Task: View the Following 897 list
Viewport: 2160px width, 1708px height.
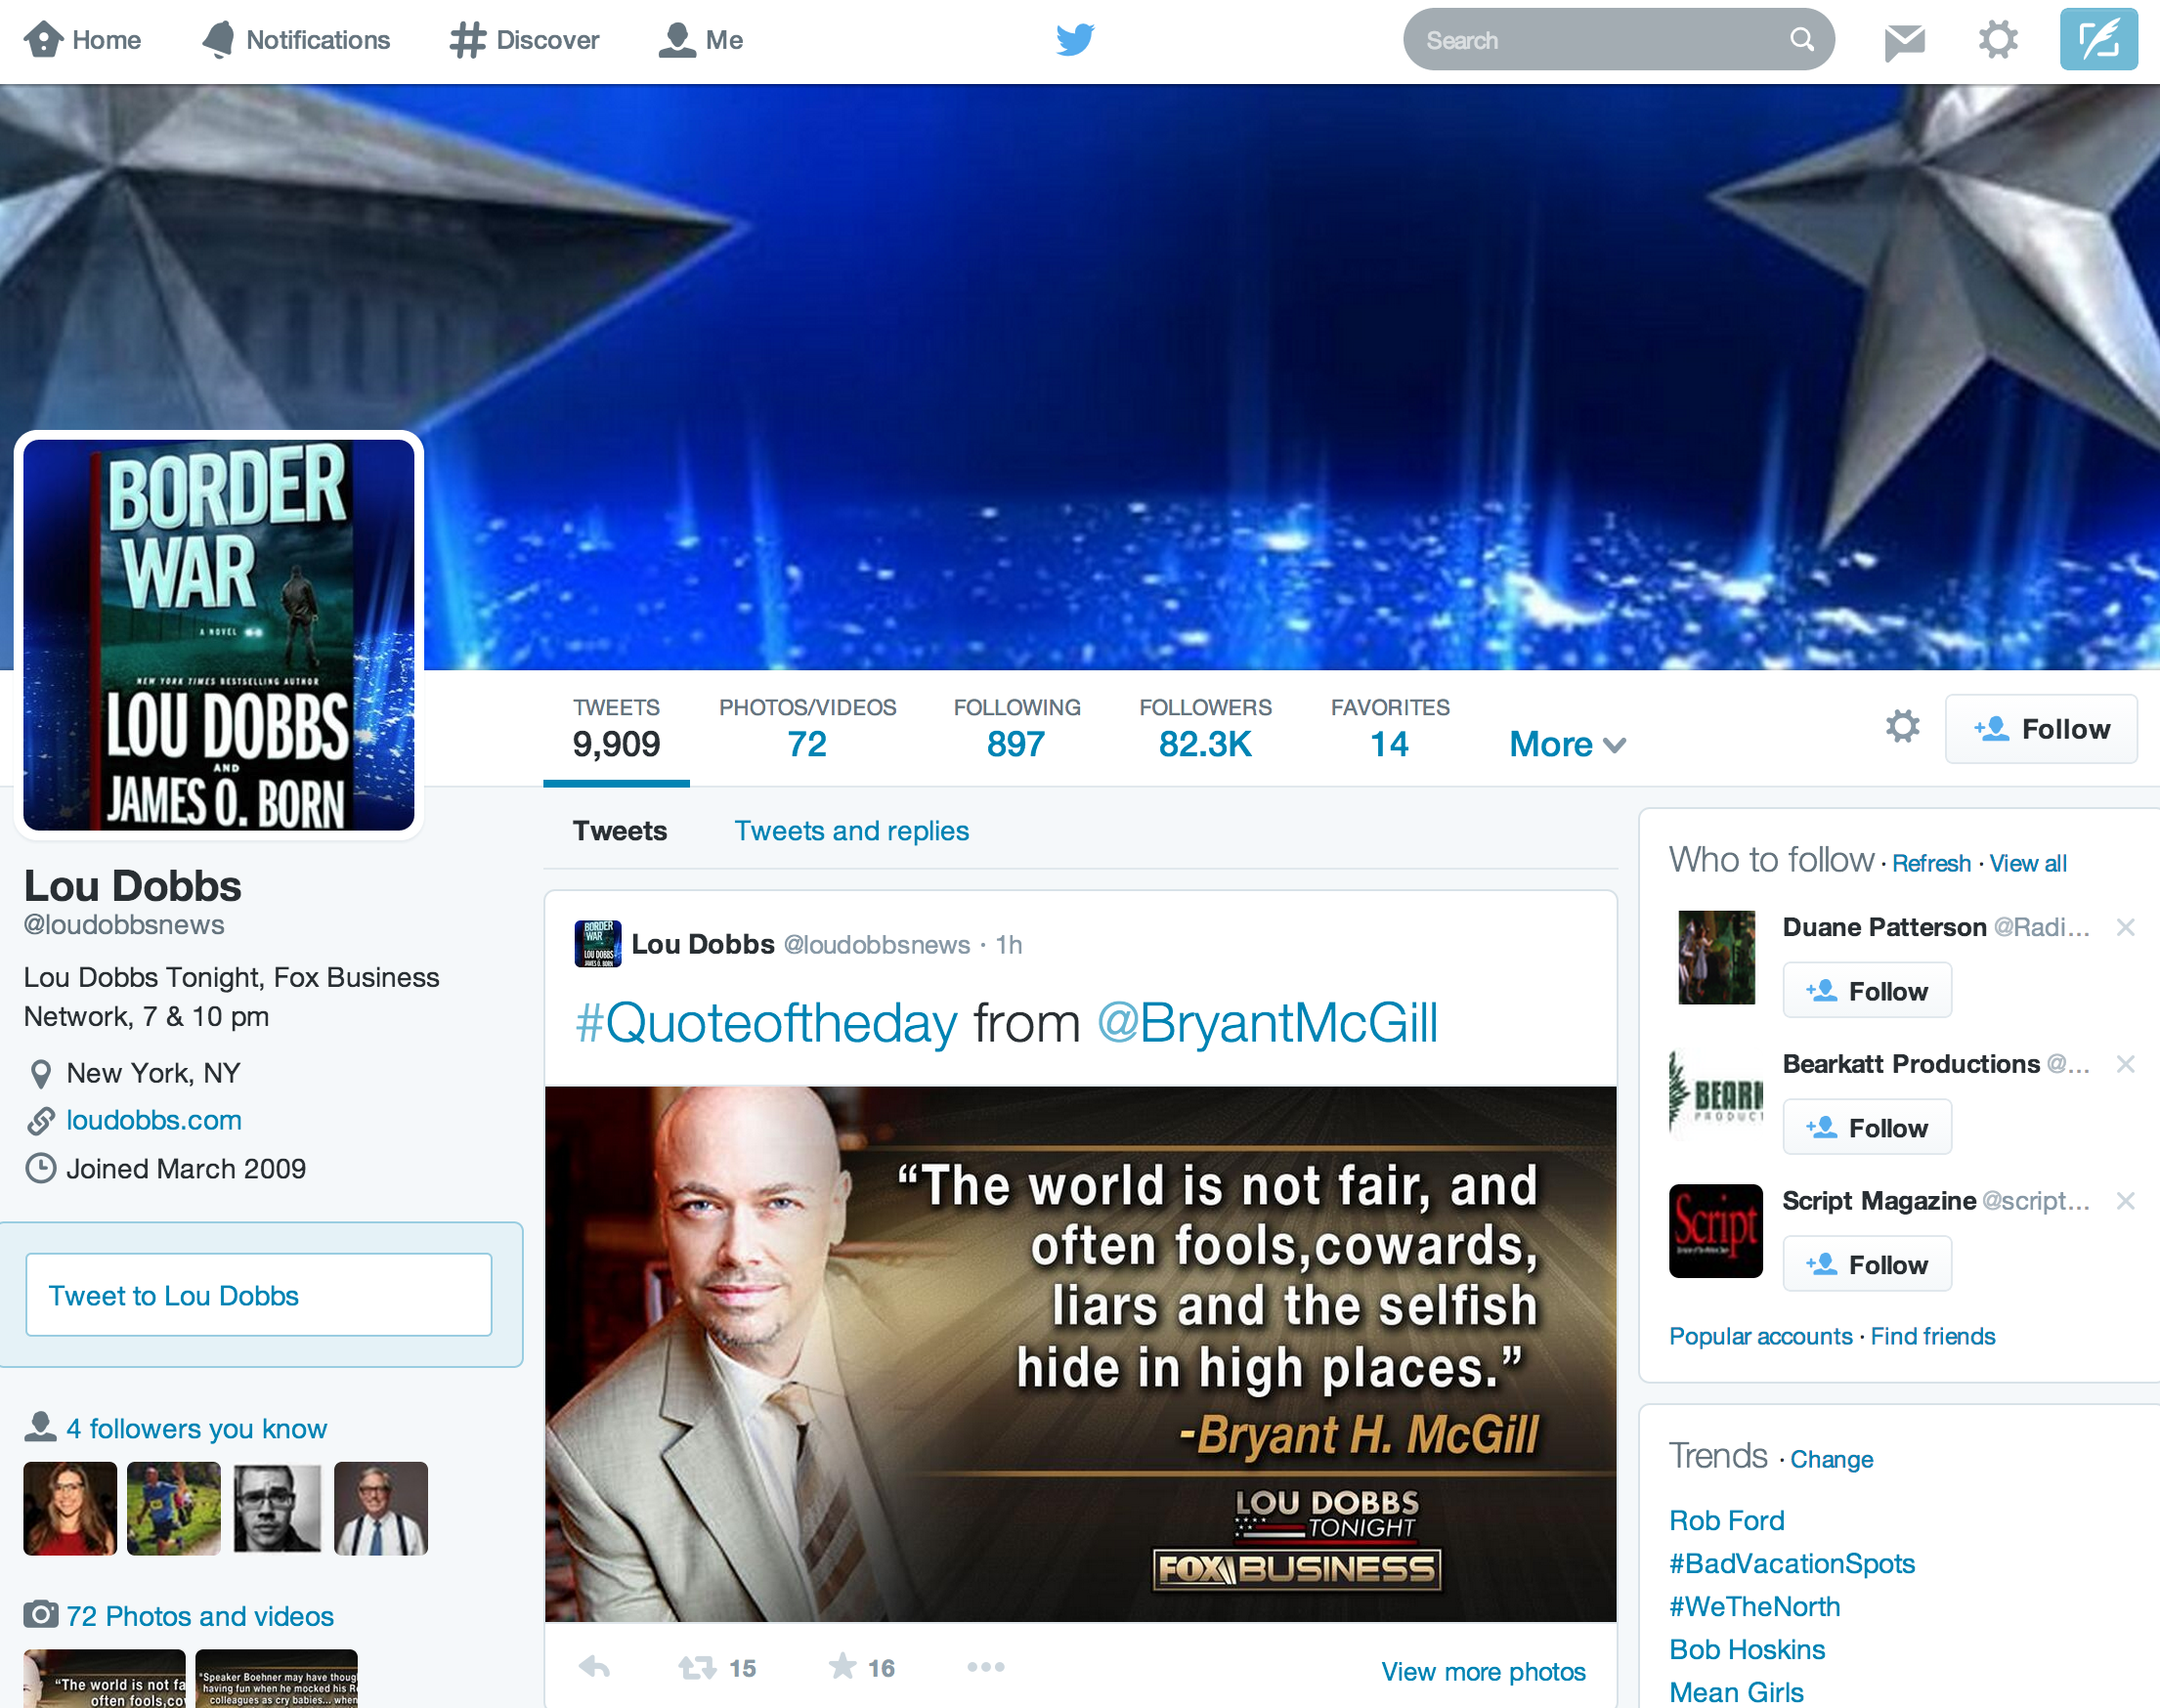Action: pyautogui.click(x=1016, y=730)
